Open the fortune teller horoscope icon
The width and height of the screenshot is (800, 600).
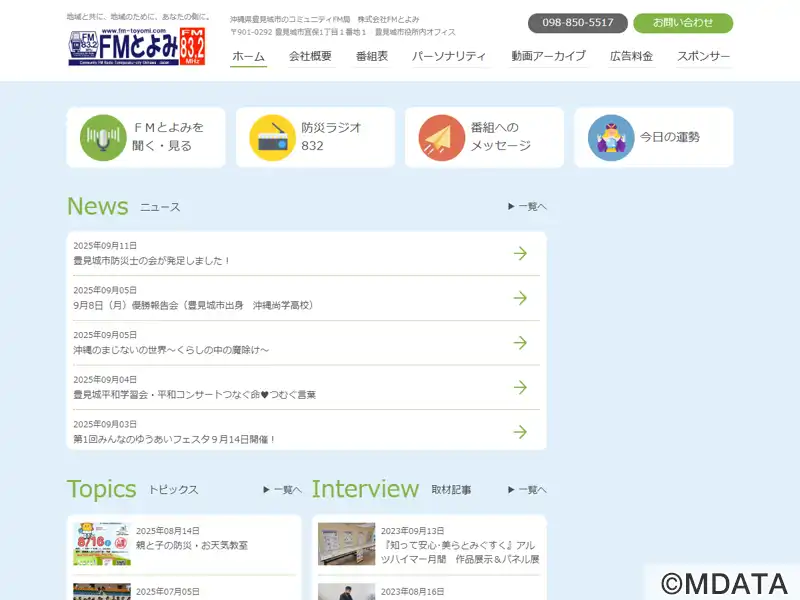click(611, 138)
